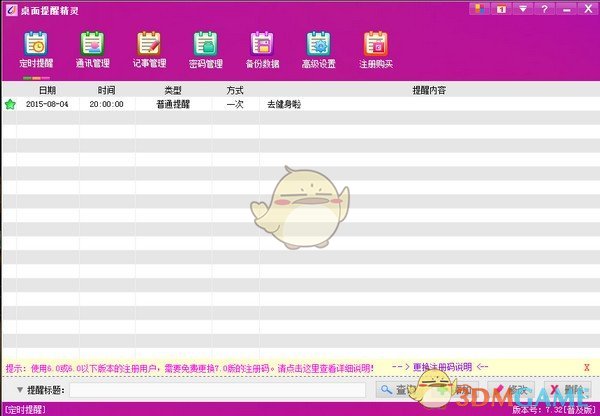Click the 提醒内容 column header

coord(428,90)
